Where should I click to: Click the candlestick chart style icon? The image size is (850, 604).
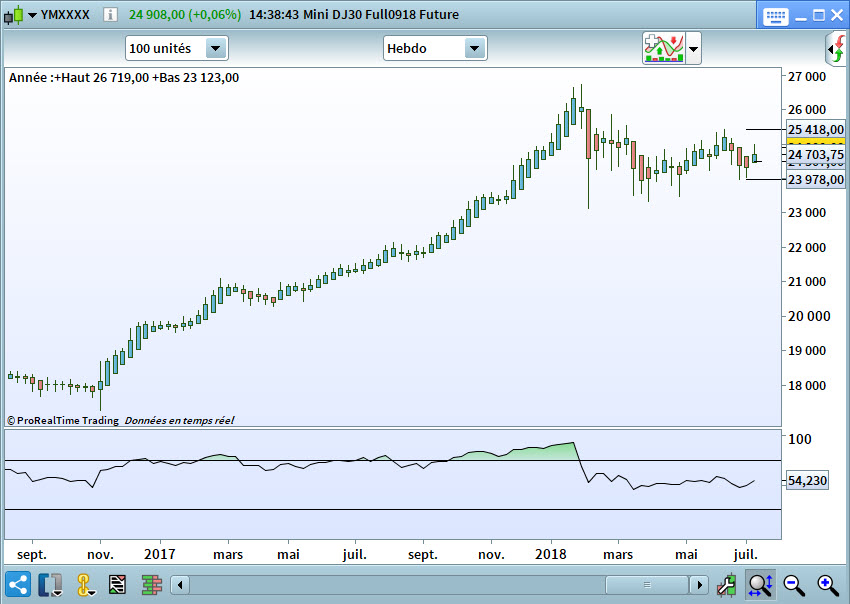14,15
